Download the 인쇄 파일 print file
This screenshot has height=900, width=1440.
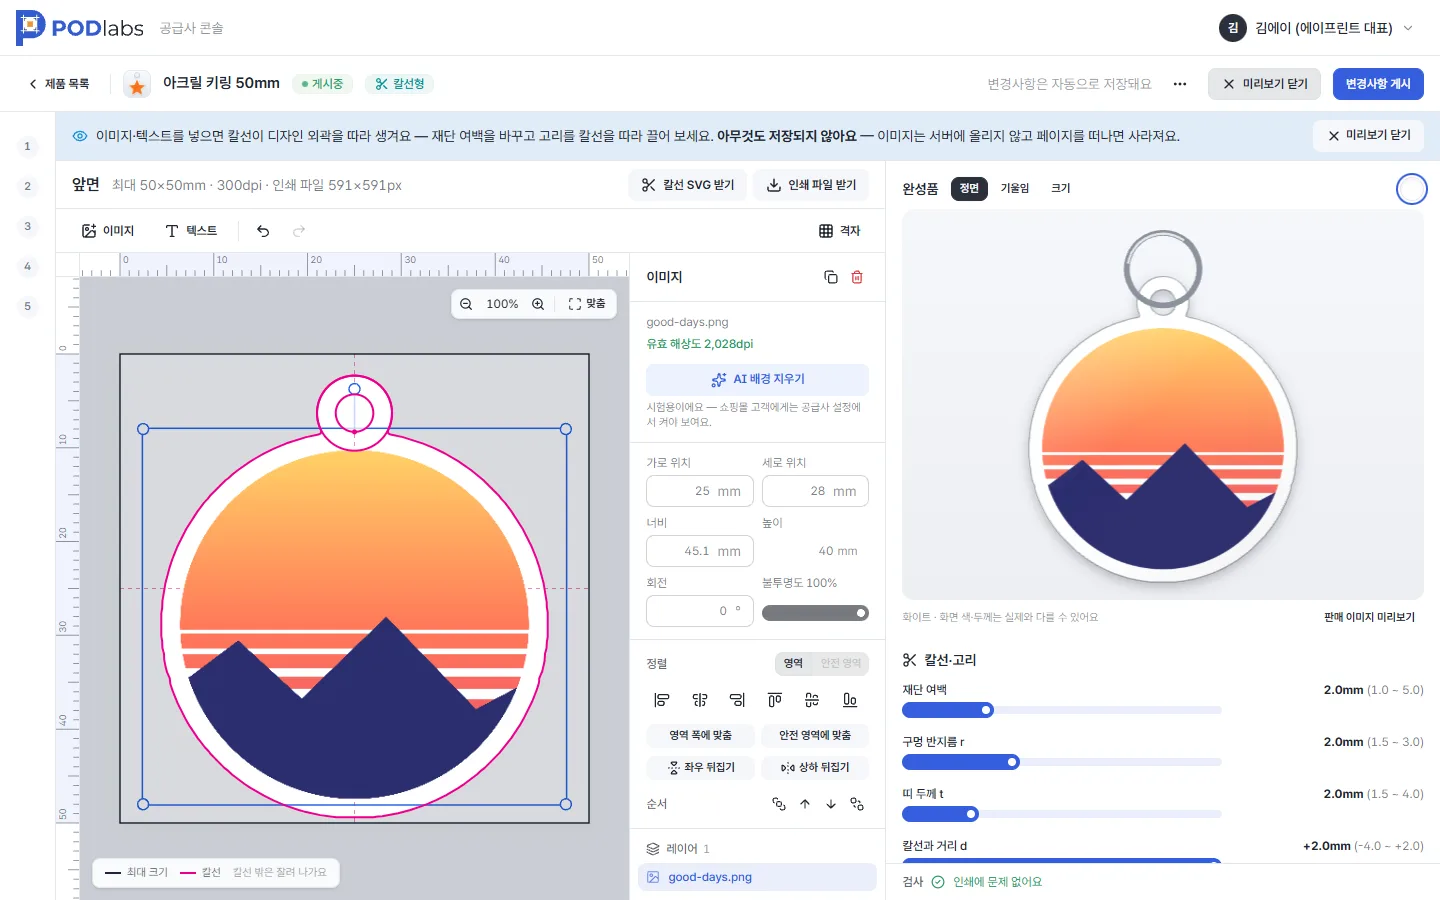pos(811,185)
